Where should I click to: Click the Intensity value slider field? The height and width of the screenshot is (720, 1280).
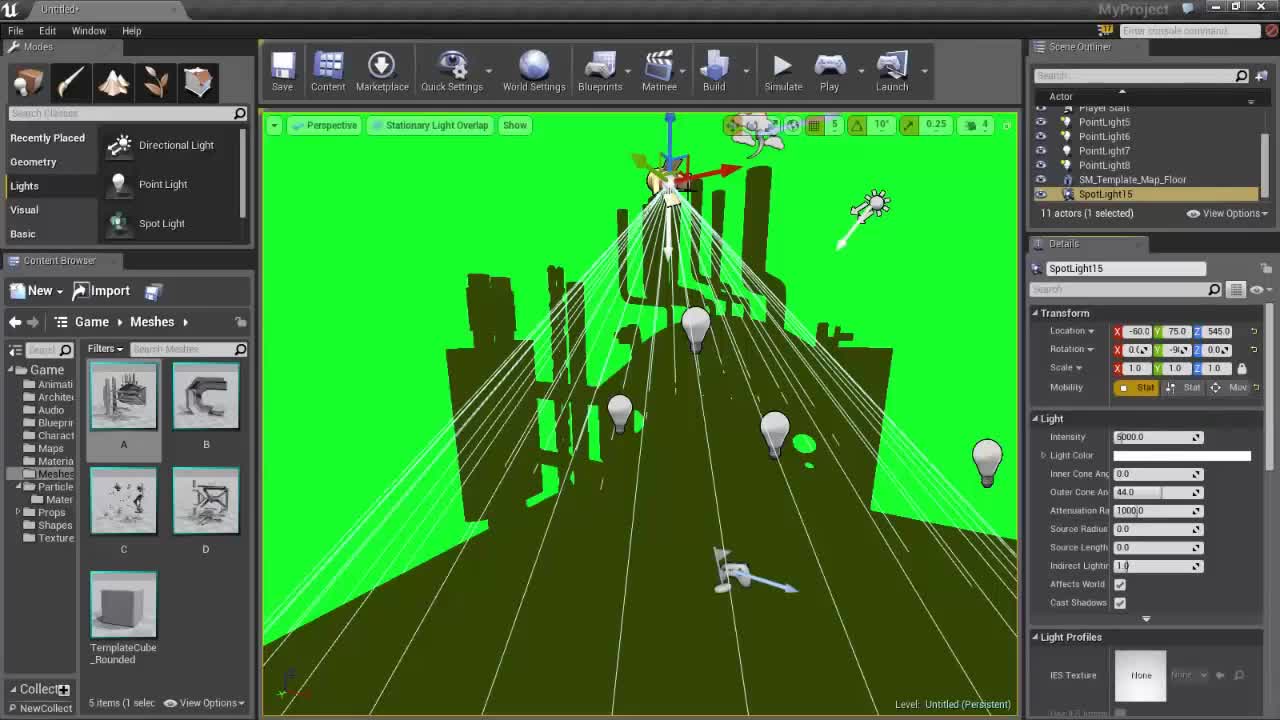point(1158,437)
